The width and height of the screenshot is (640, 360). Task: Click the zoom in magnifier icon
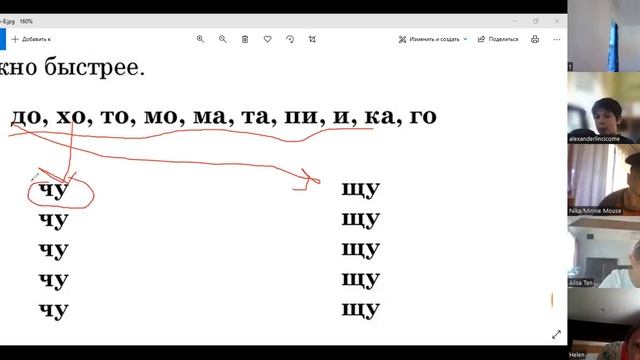(x=200, y=39)
